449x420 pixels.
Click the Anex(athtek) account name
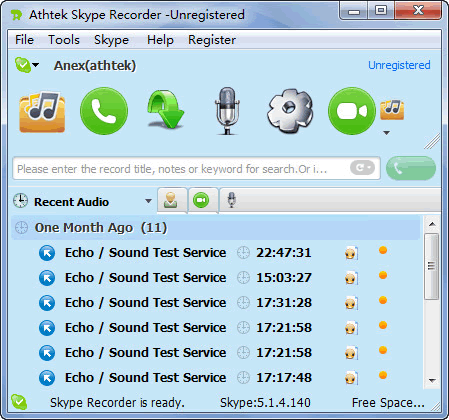pyautogui.click(x=95, y=65)
